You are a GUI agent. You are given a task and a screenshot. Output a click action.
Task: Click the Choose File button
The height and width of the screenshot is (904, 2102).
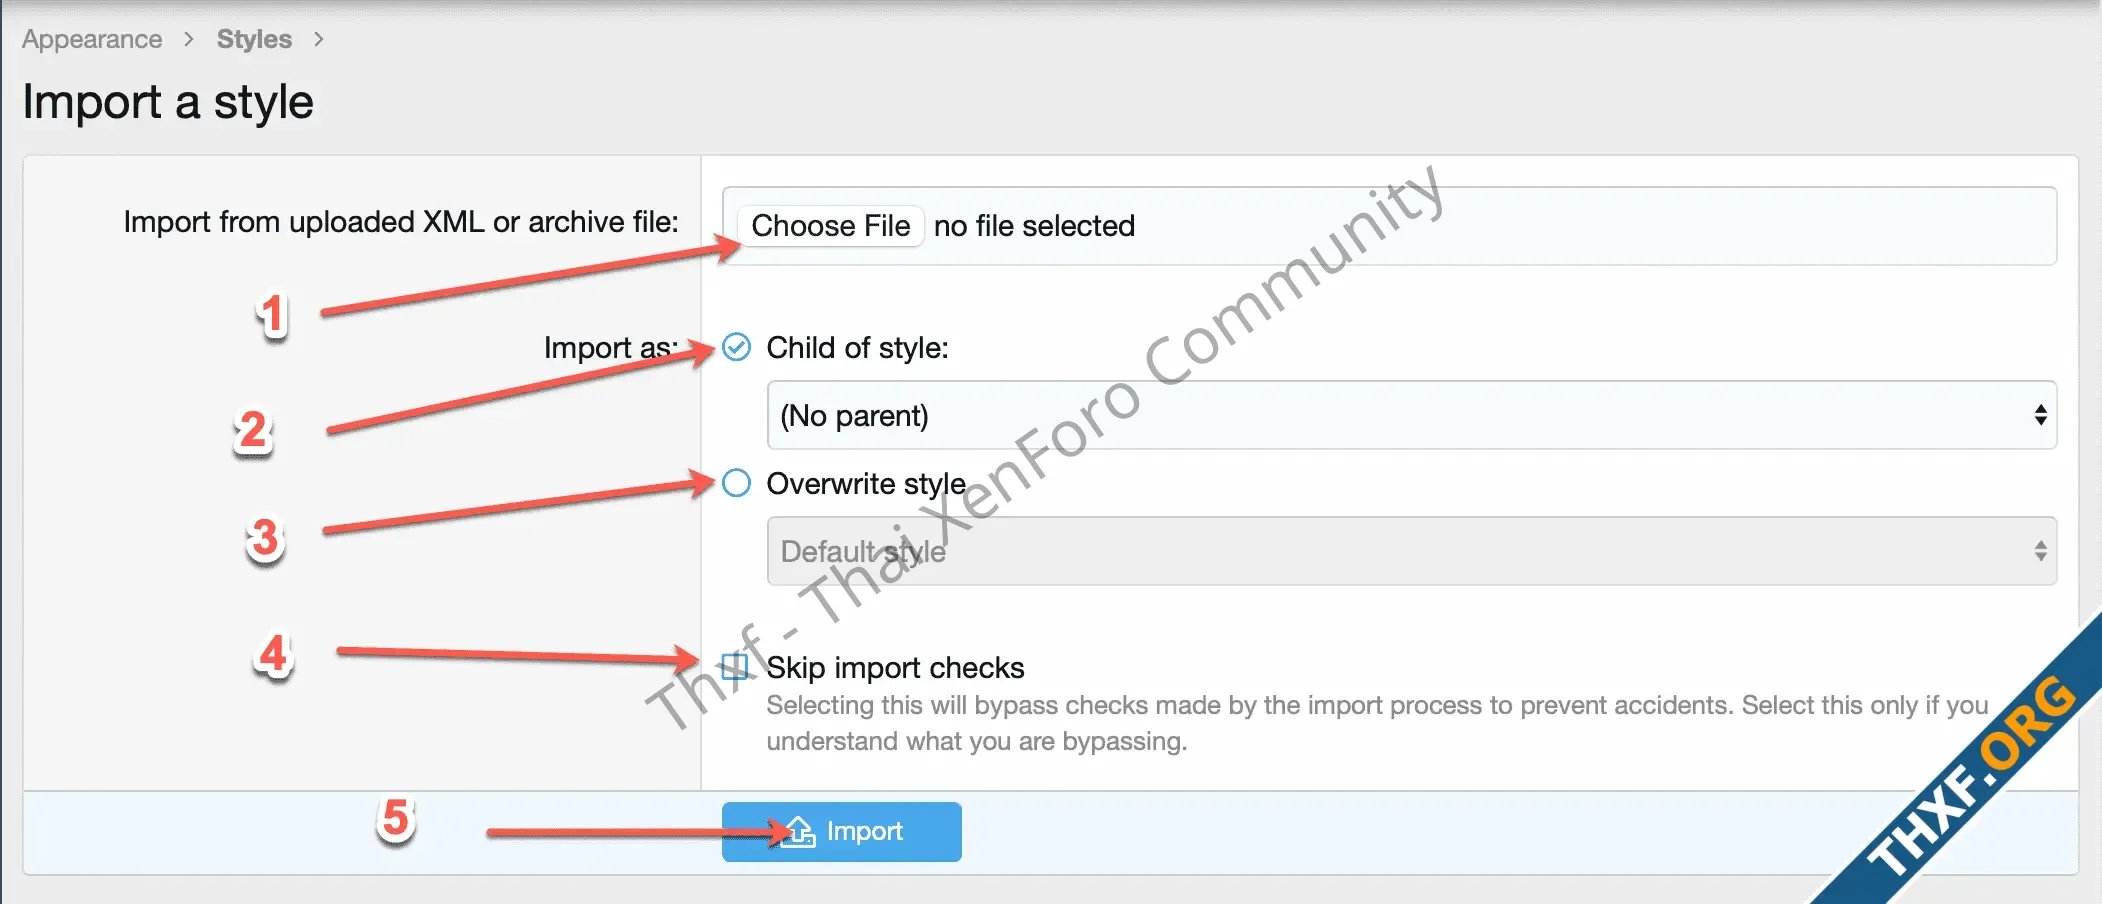click(830, 226)
